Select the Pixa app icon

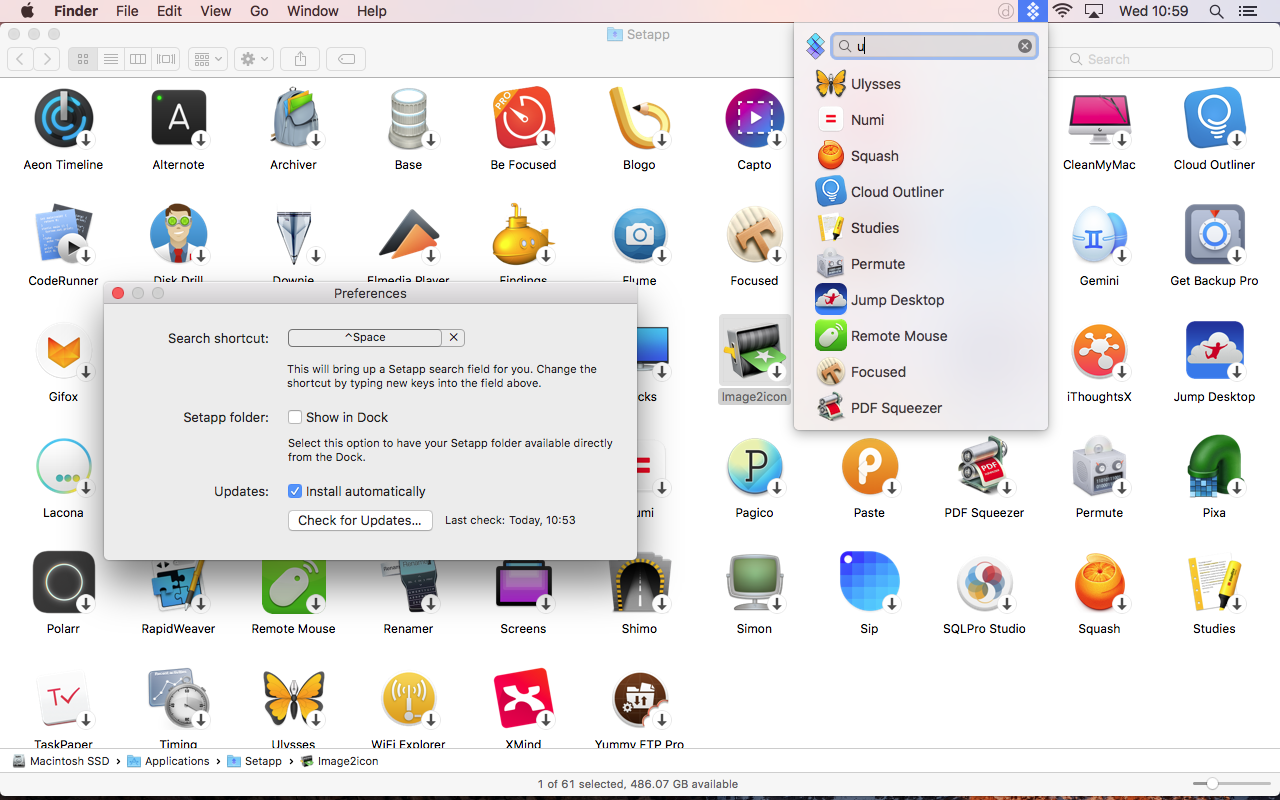(x=1214, y=466)
